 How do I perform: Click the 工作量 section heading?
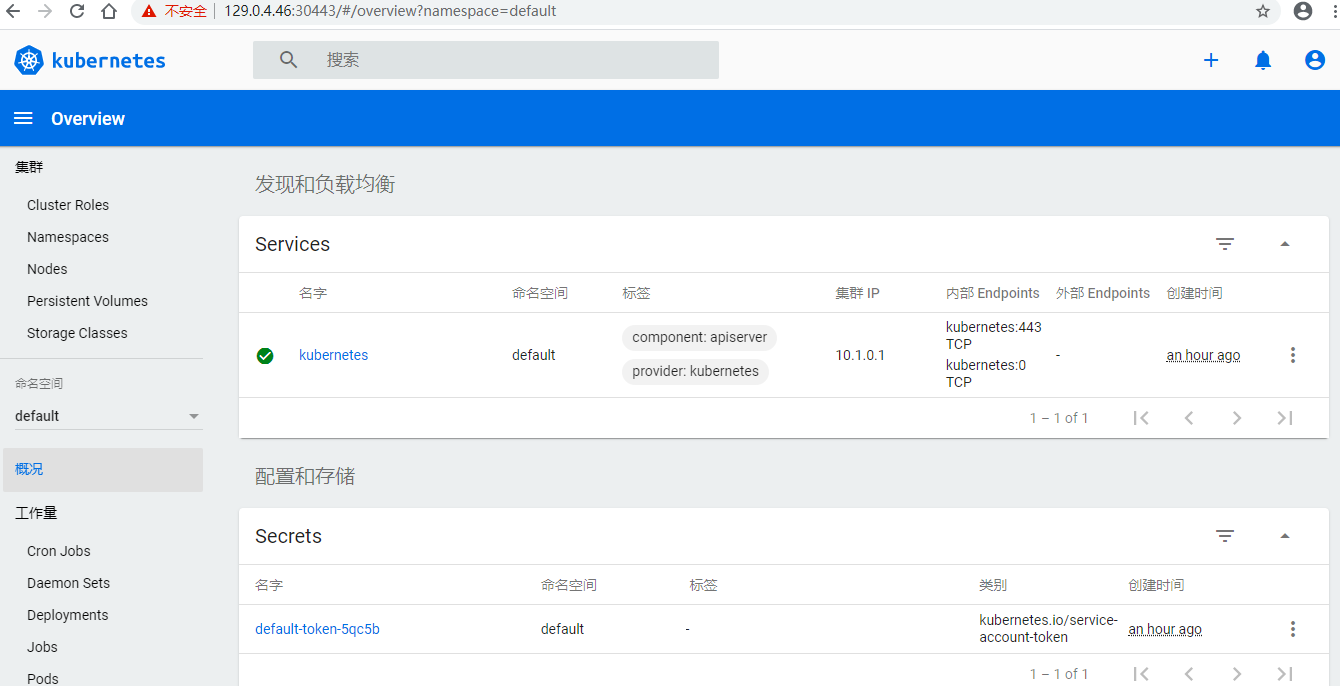[x=36, y=513]
